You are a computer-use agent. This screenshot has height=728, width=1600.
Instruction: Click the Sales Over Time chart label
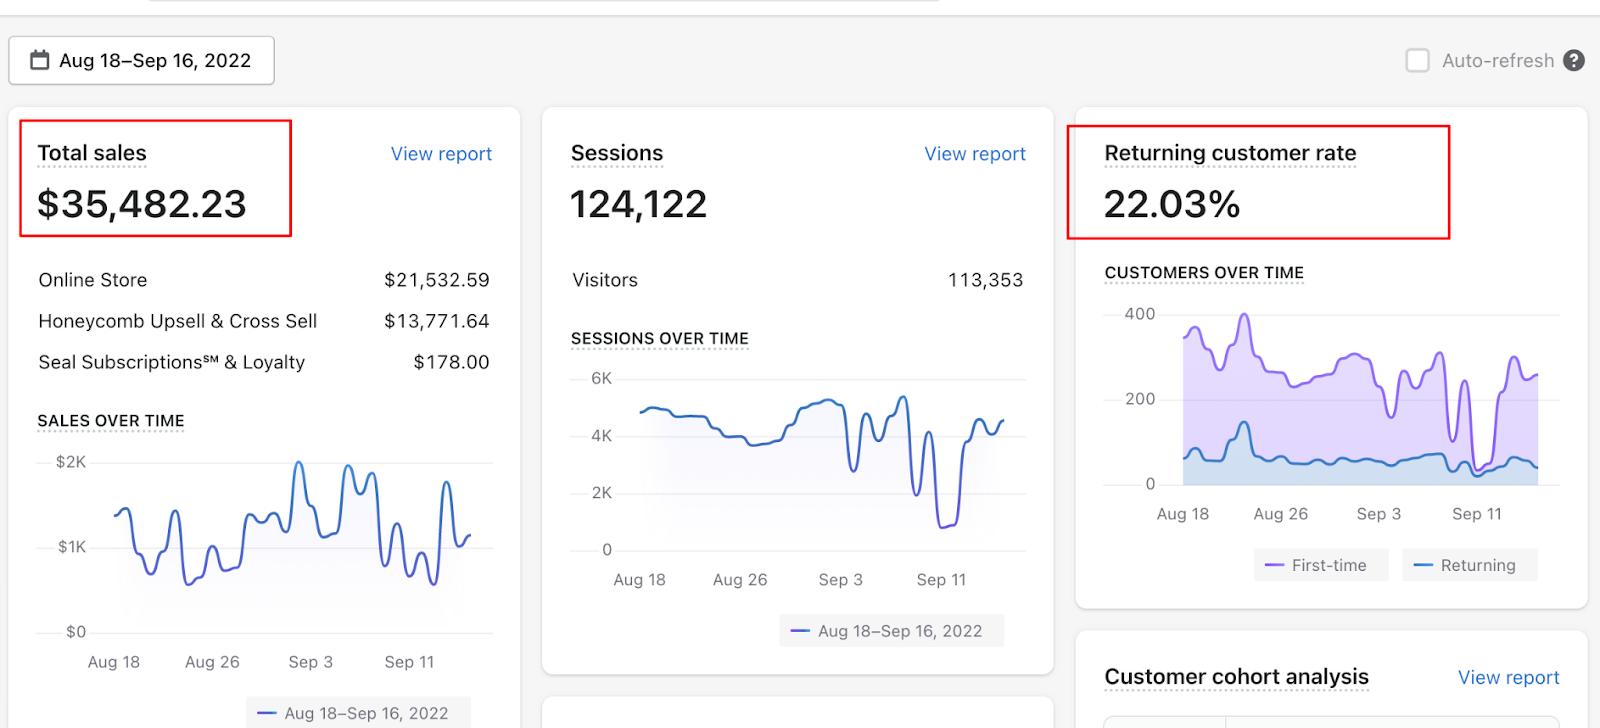(x=111, y=421)
